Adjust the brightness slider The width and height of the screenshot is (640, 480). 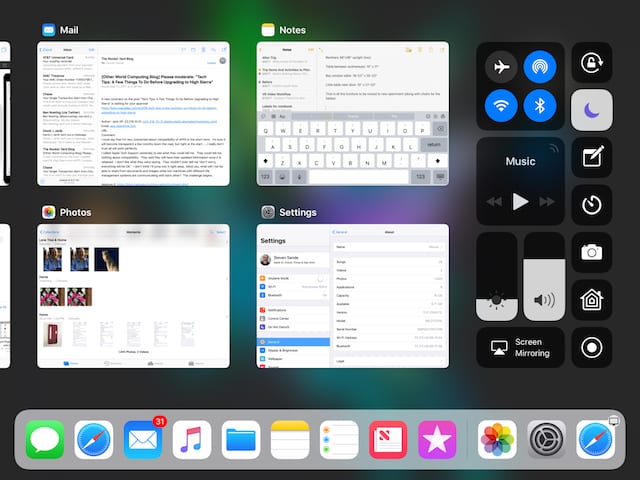[x=496, y=275]
